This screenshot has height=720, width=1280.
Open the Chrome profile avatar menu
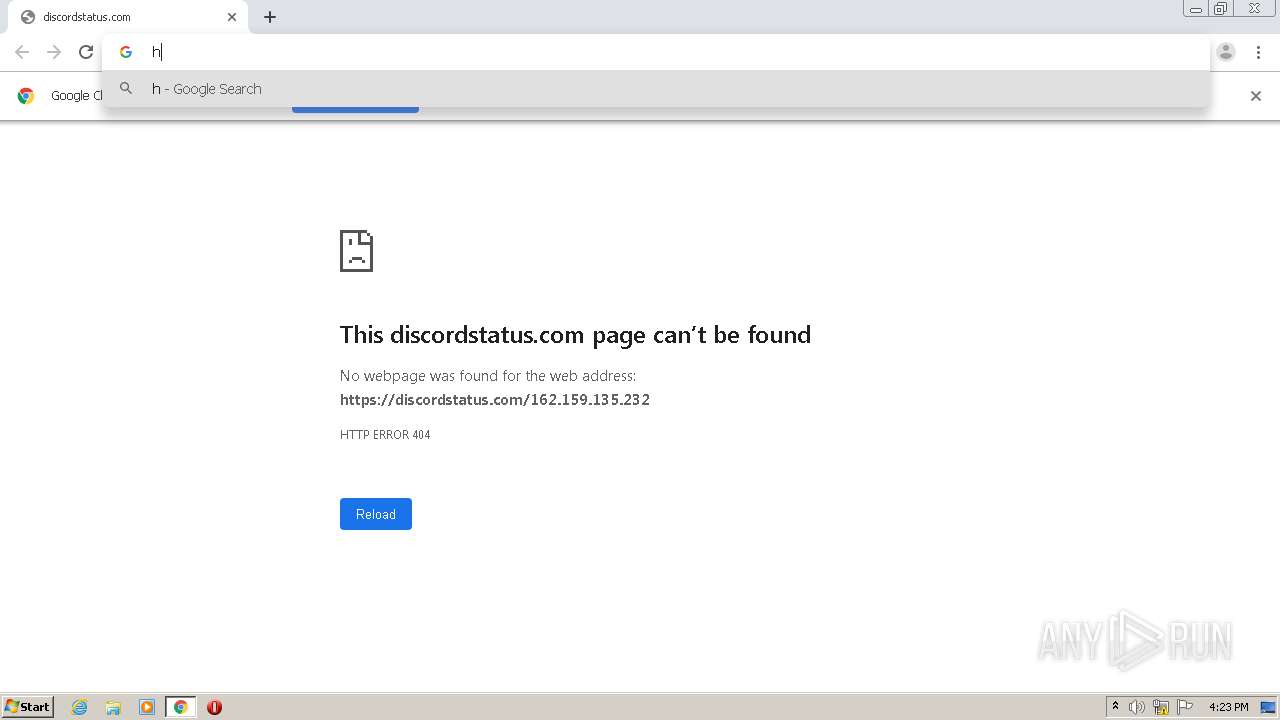click(1226, 52)
